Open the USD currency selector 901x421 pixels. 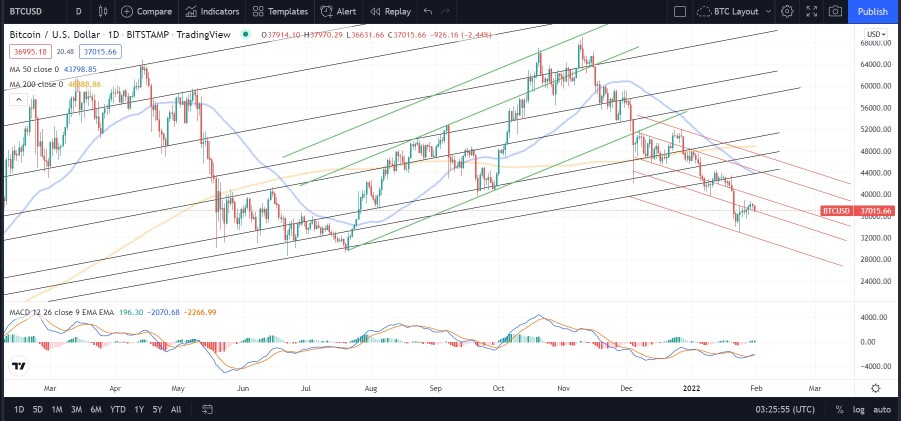(876, 34)
